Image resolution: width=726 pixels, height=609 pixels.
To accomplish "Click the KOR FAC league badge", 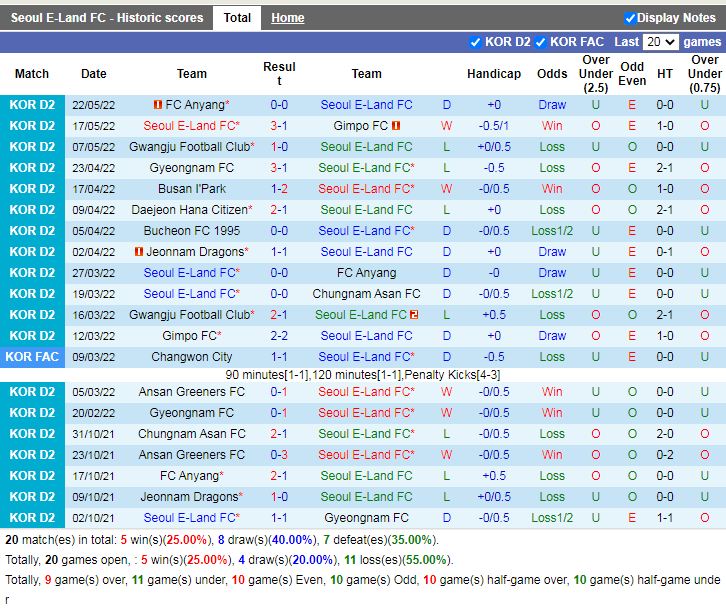I will [x=32, y=357].
